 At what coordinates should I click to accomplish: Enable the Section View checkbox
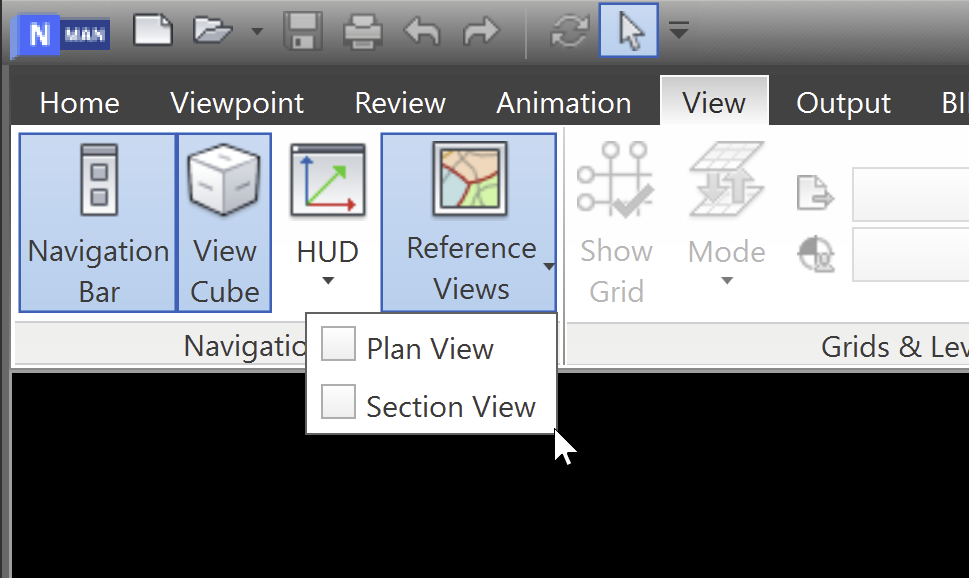(338, 401)
